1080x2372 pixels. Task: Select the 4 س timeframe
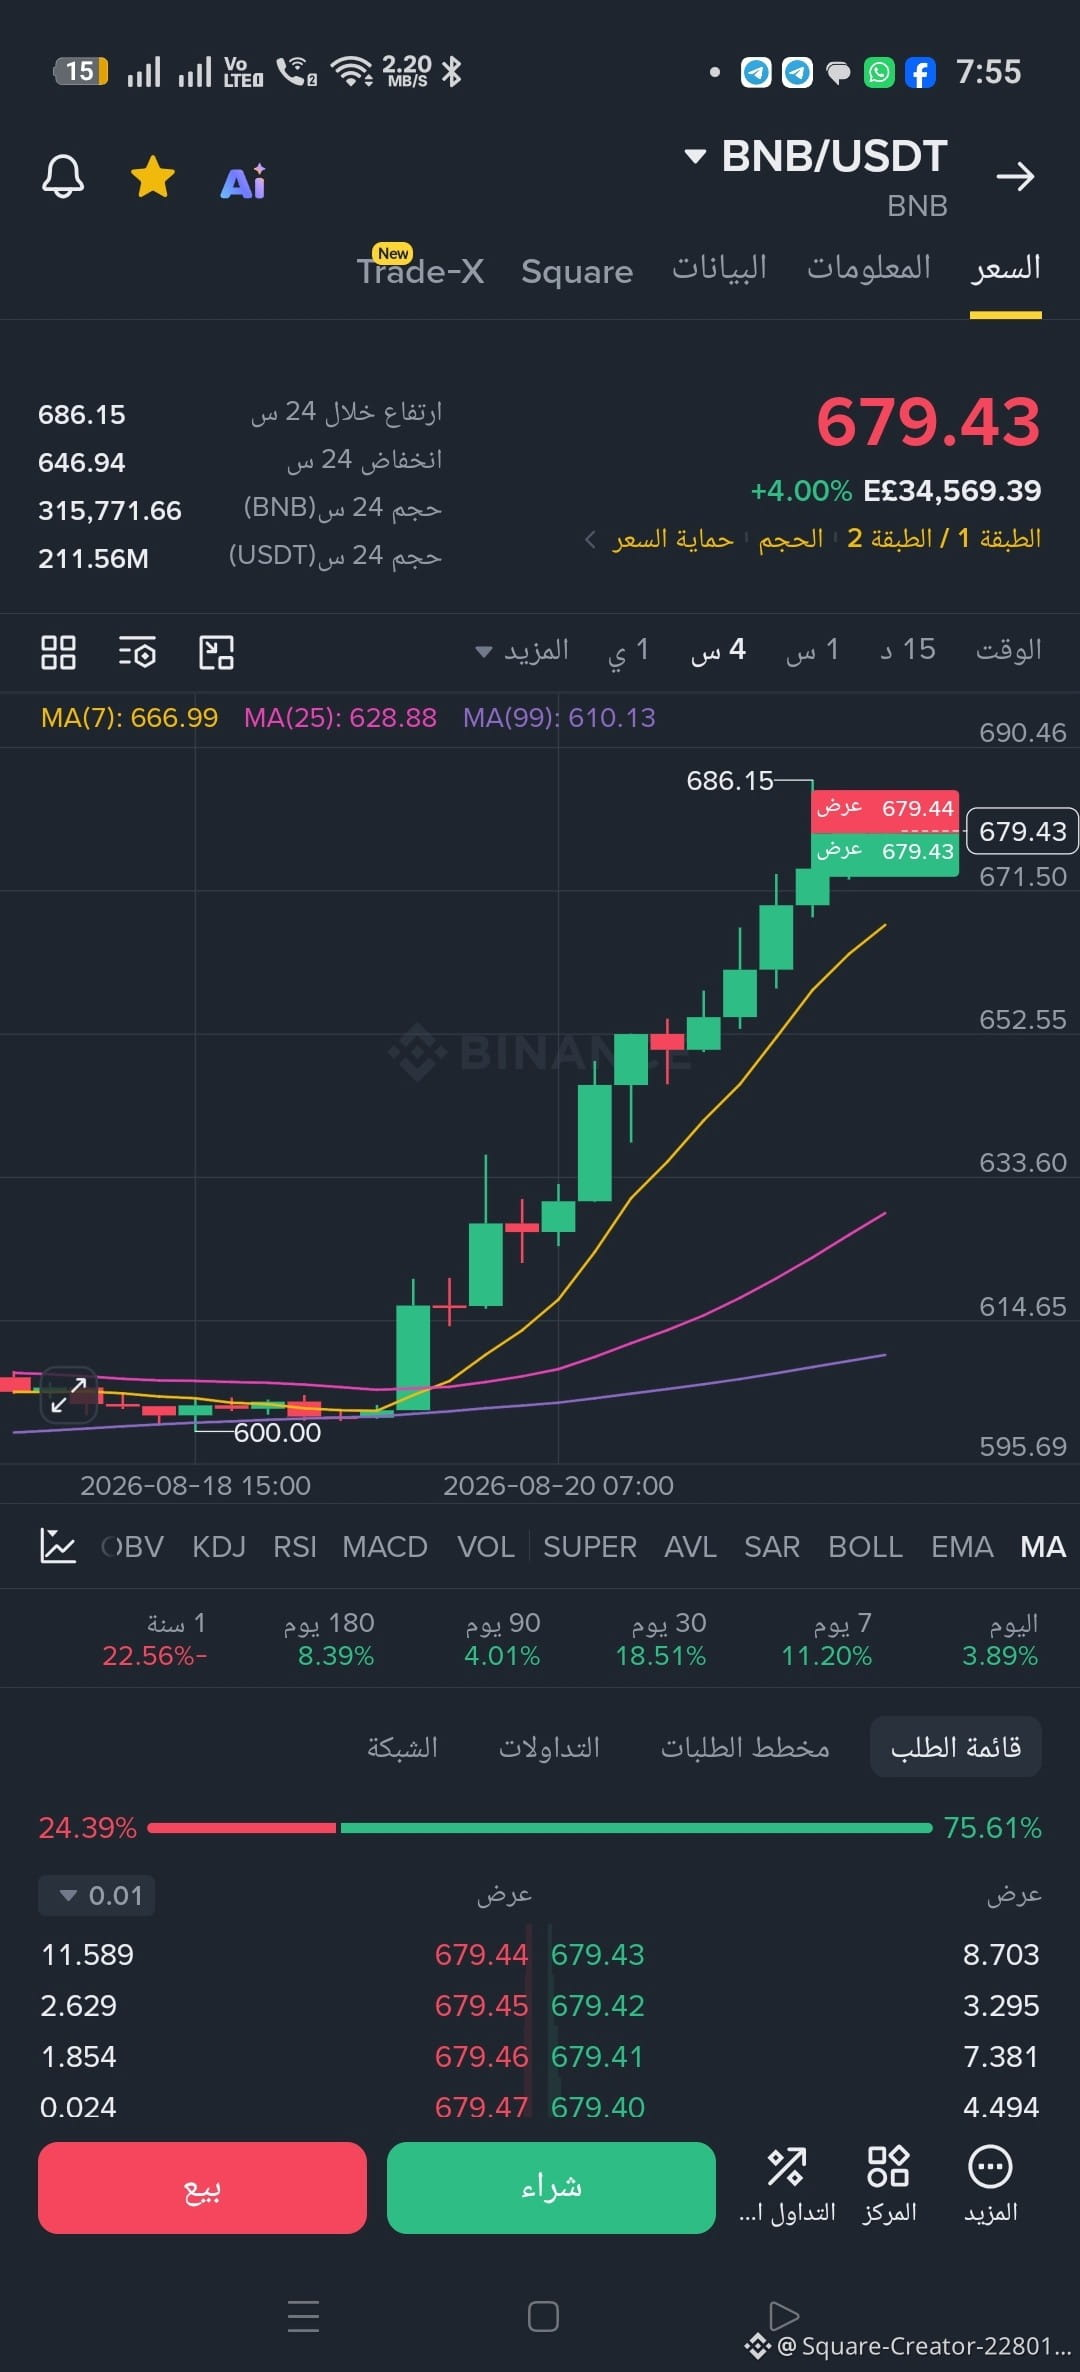tap(718, 651)
